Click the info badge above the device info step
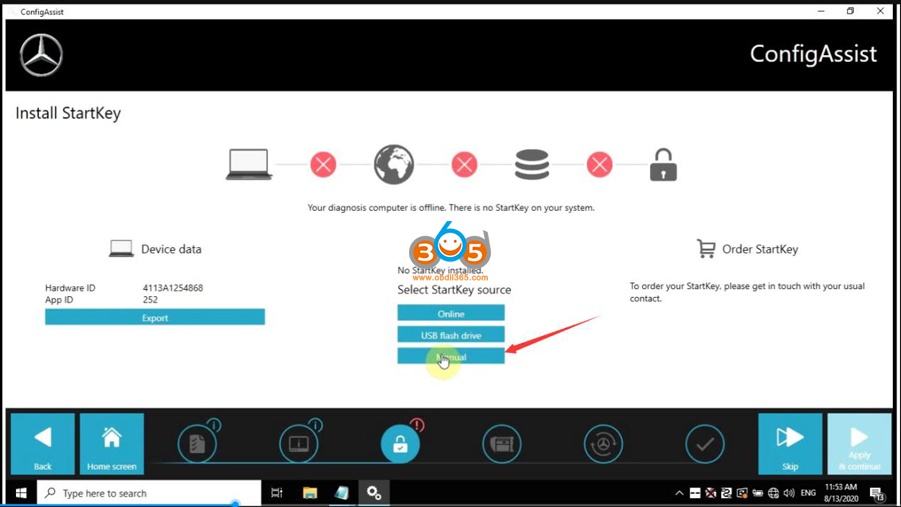This screenshot has height=507, width=901. coord(316,425)
